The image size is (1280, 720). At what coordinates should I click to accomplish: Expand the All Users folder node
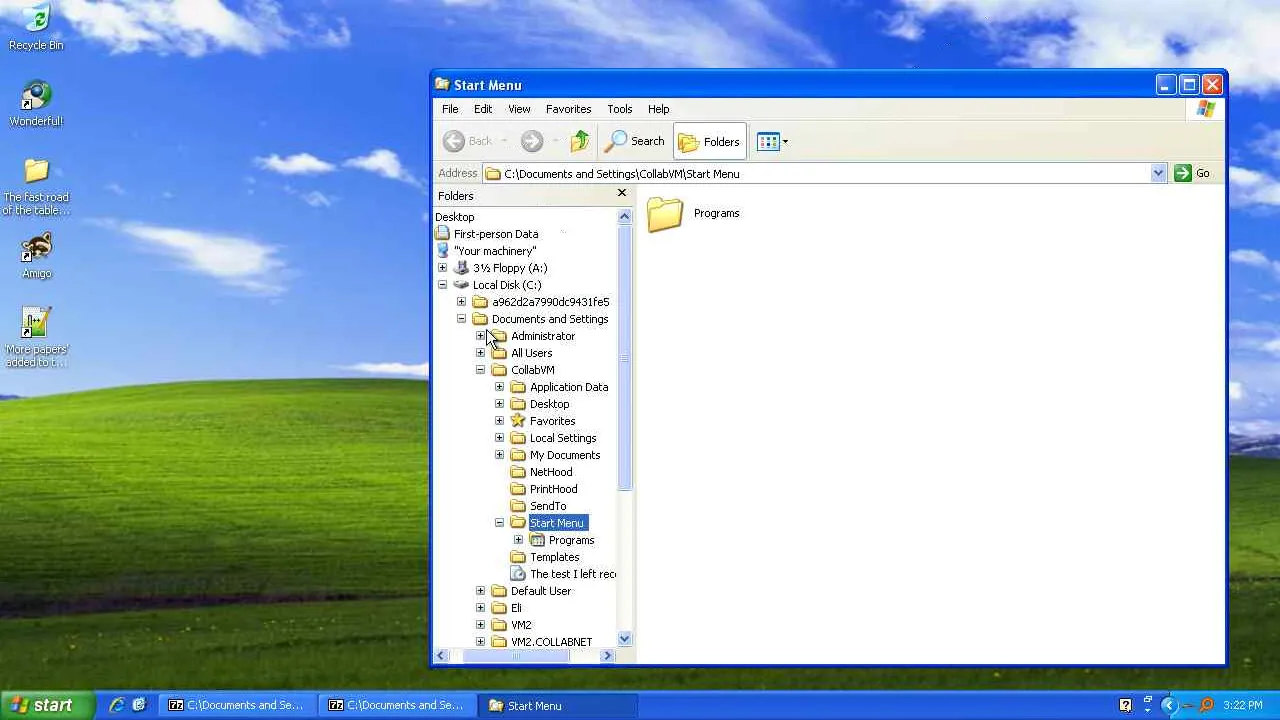[480, 353]
